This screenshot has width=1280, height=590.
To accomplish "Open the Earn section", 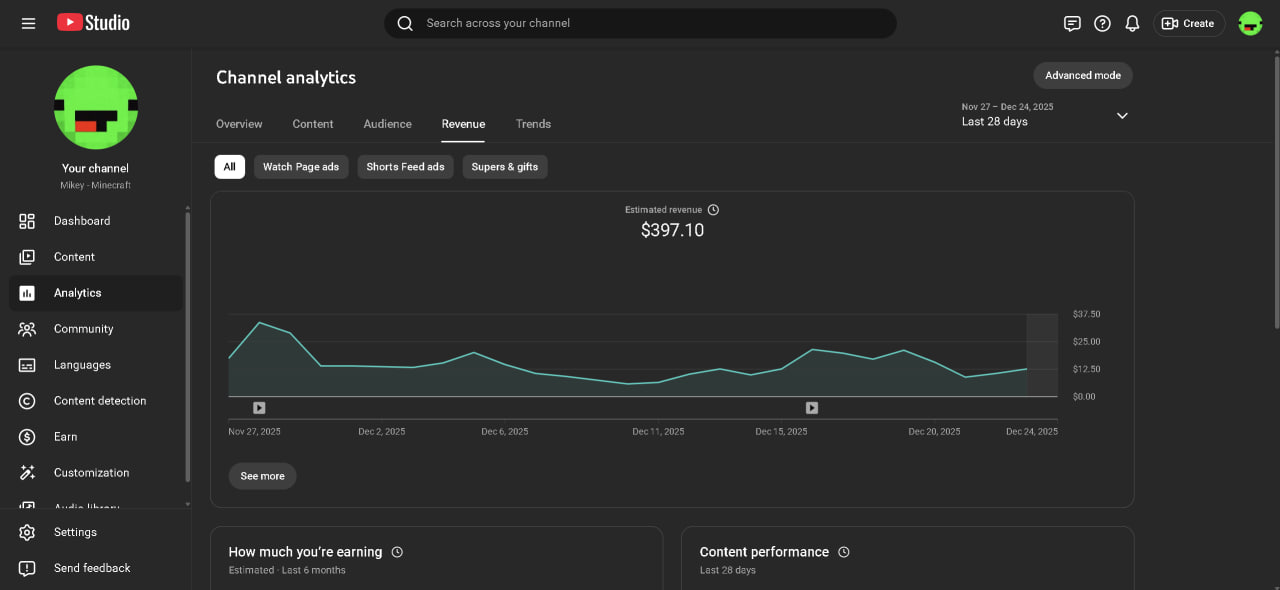I will (x=65, y=437).
